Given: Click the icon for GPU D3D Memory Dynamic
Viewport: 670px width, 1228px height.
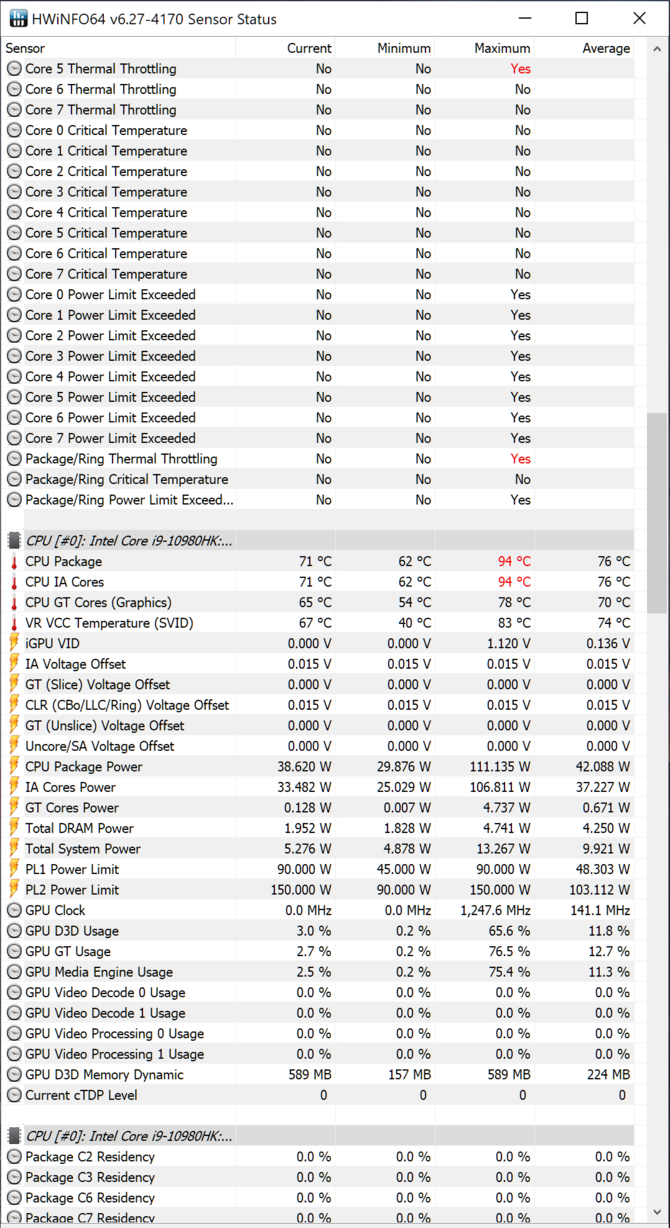Looking at the screenshot, I should pos(14,1074).
